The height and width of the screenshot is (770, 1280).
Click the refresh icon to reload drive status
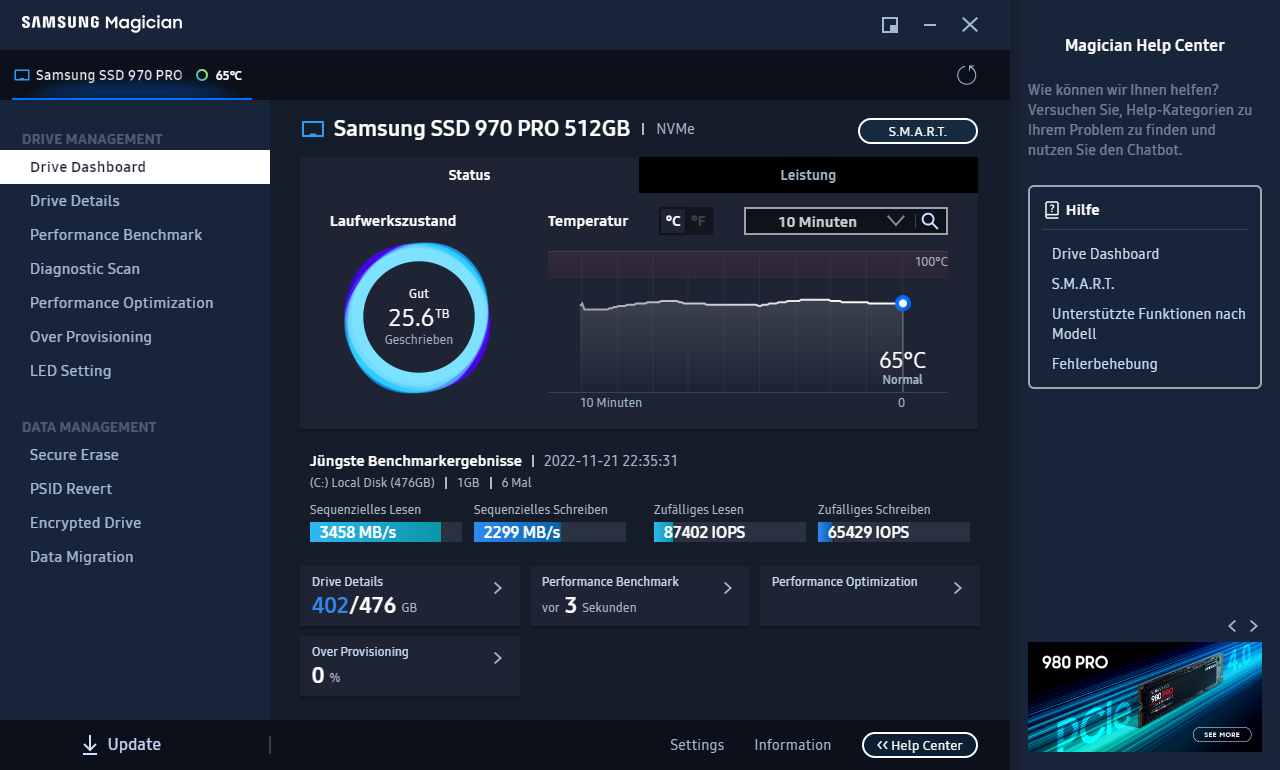click(966, 75)
